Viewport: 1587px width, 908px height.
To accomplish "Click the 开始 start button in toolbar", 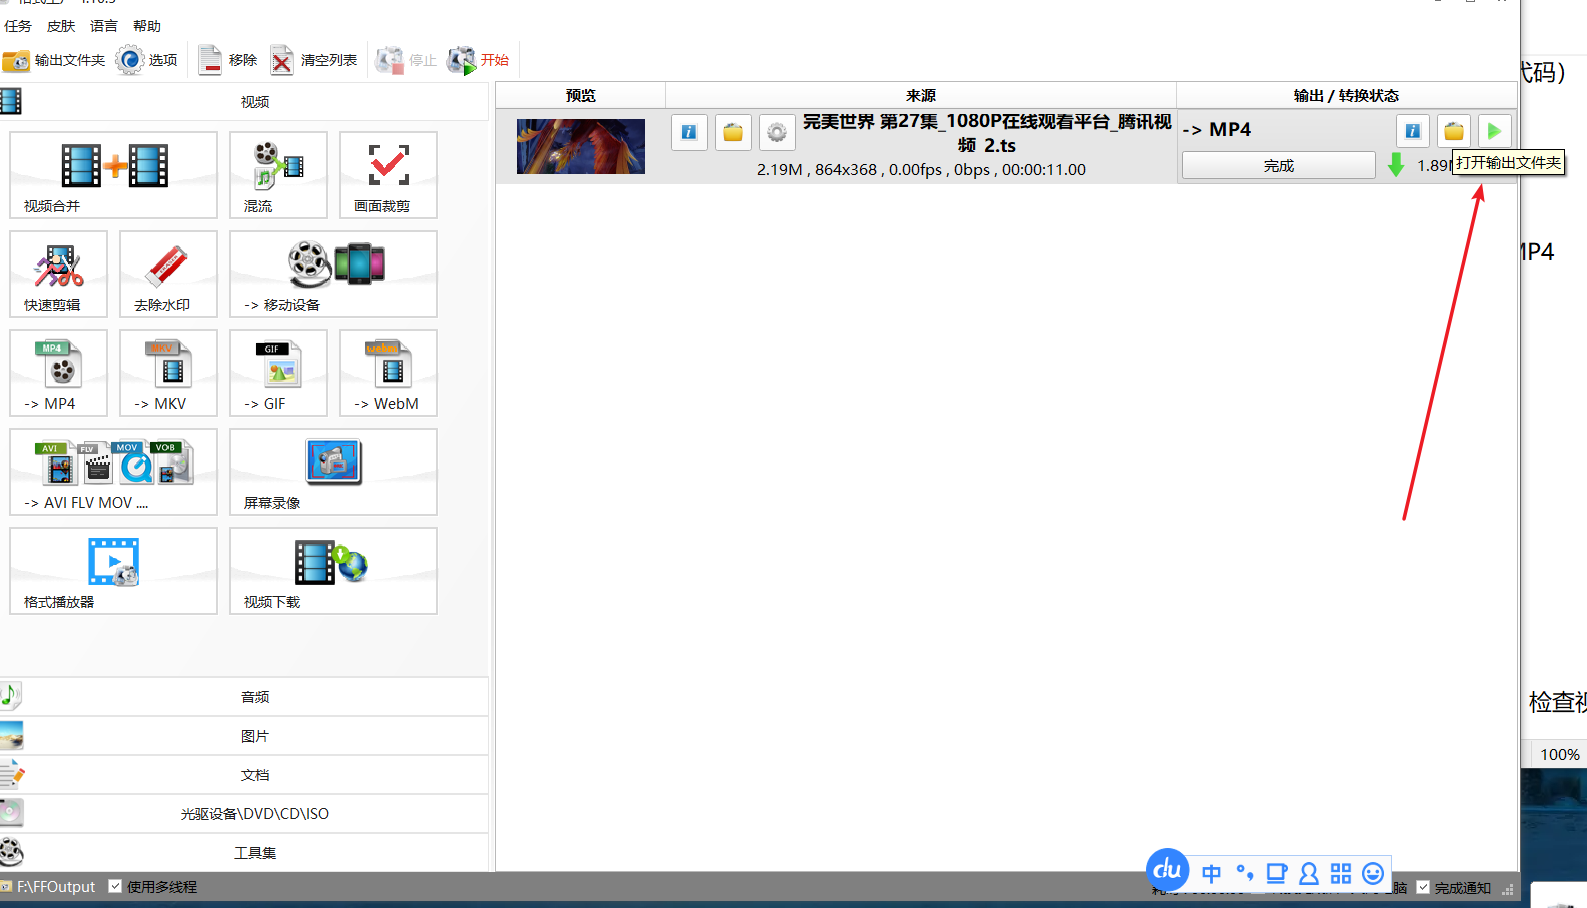I will pos(479,60).
